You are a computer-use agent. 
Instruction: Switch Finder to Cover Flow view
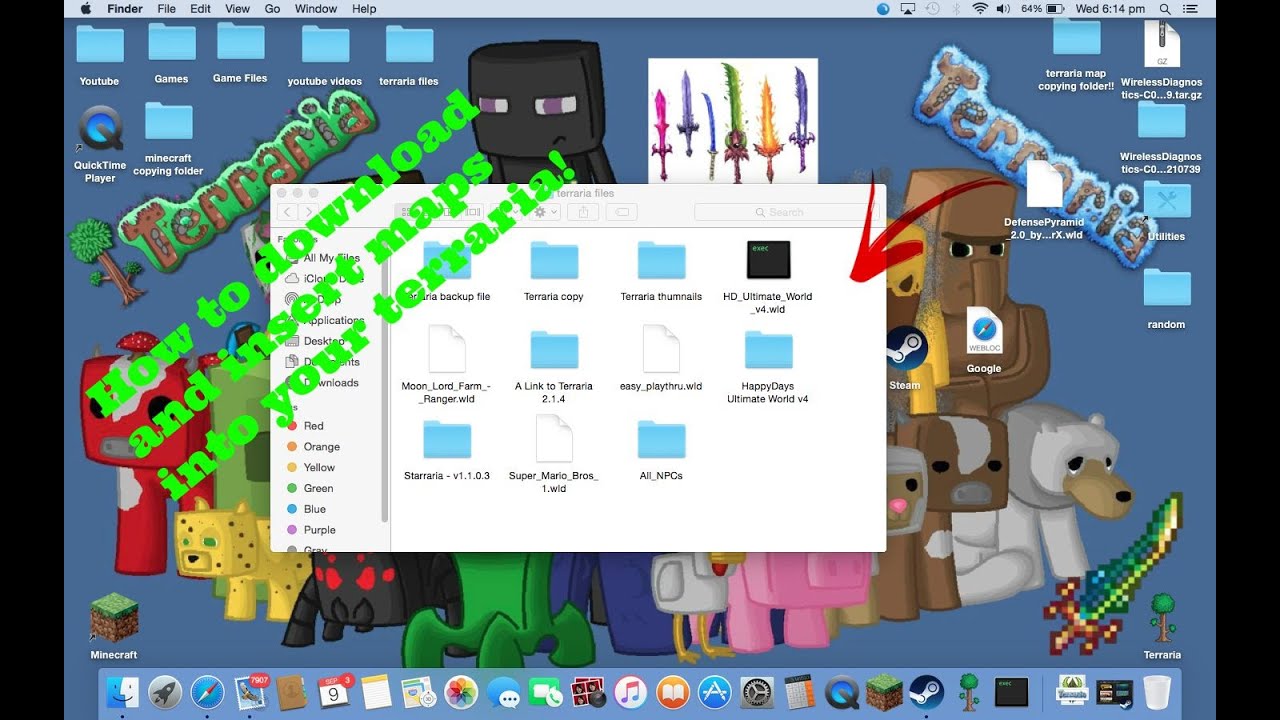pyautogui.click(x=474, y=212)
